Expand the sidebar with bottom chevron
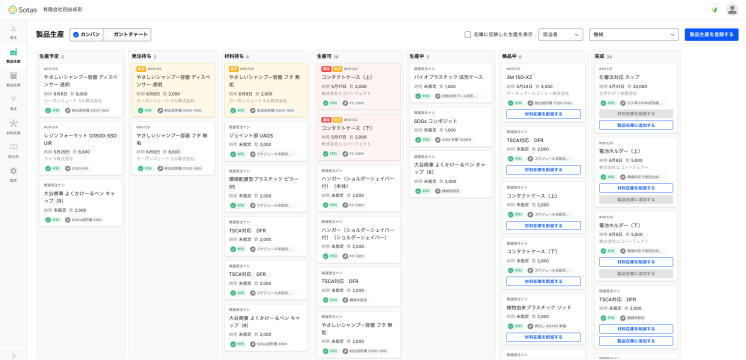This screenshot has height=360, width=746. coord(13,356)
